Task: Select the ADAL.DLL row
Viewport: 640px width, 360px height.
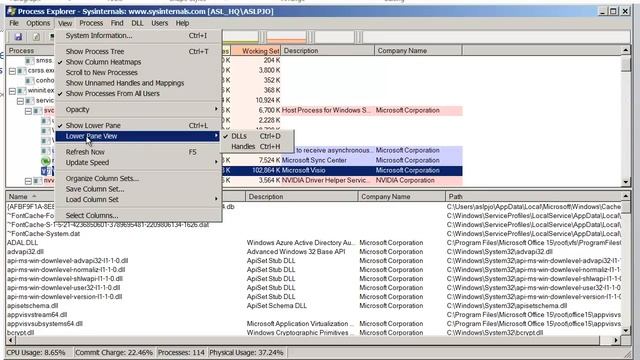Action: [313, 243]
